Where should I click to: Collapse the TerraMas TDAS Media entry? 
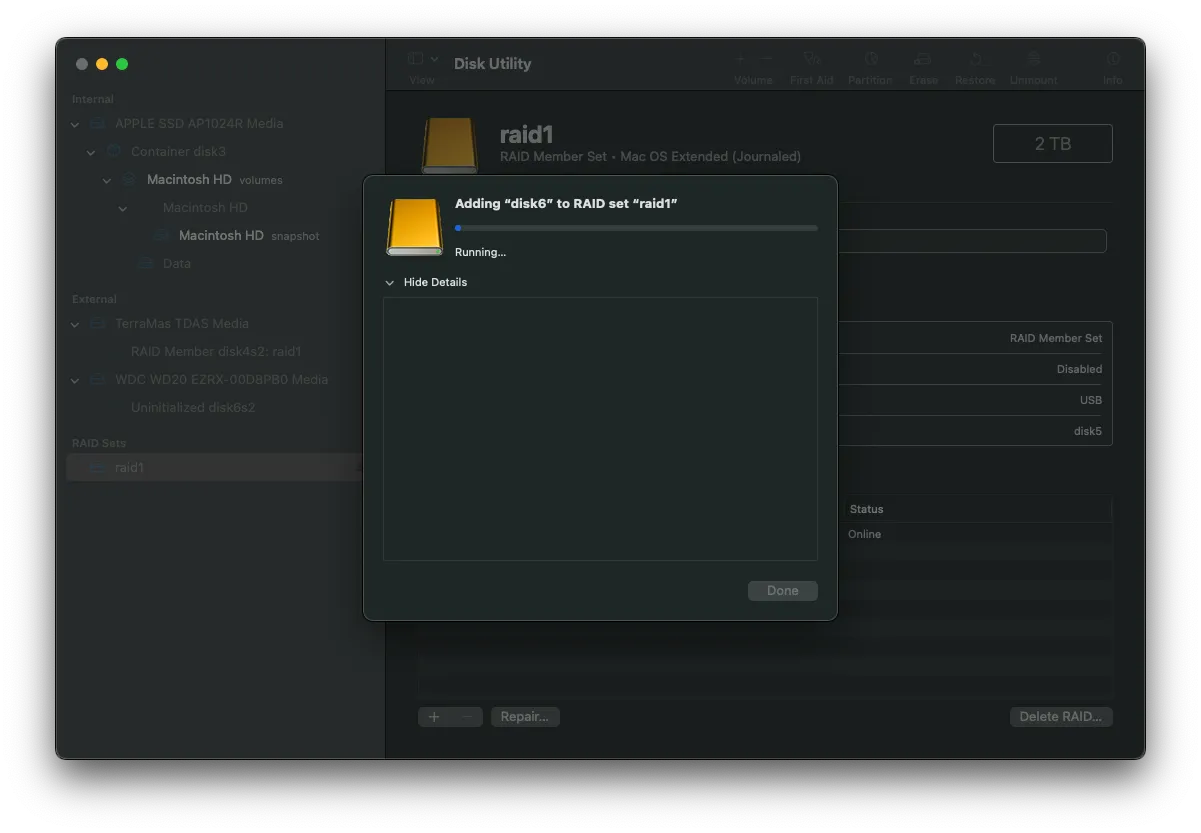click(75, 324)
